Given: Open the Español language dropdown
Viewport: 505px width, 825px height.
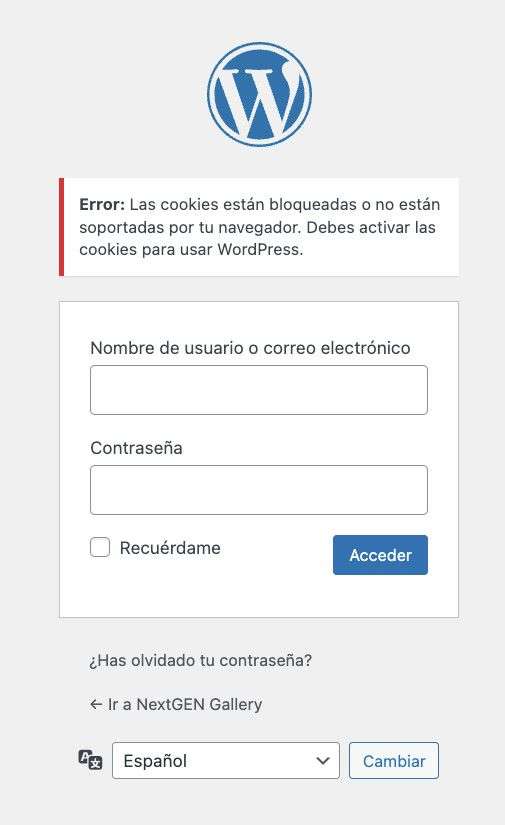Looking at the screenshot, I should (x=226, y=760).
